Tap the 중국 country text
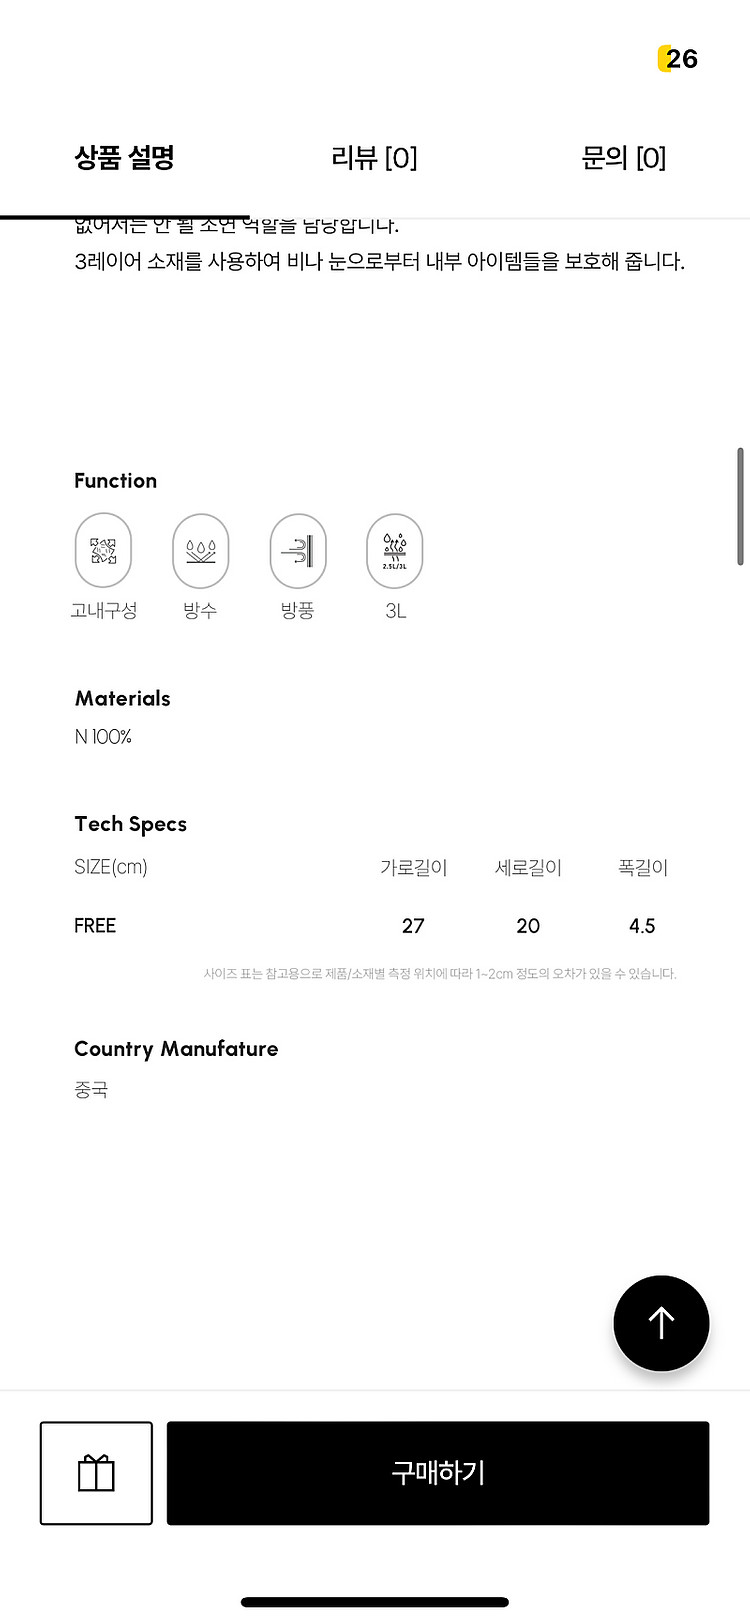 91,1090
